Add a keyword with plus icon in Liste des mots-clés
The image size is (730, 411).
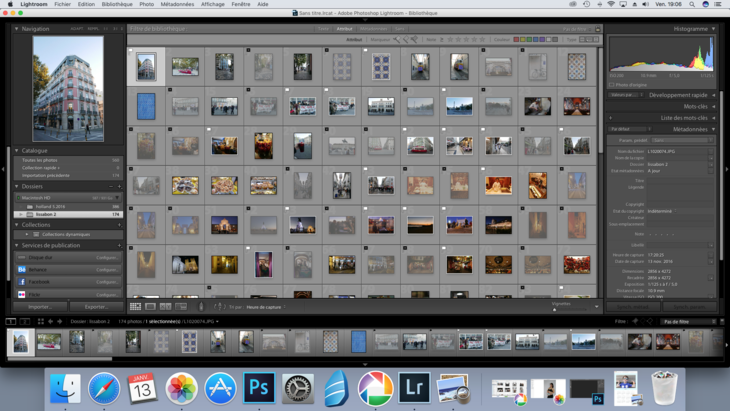611,118
